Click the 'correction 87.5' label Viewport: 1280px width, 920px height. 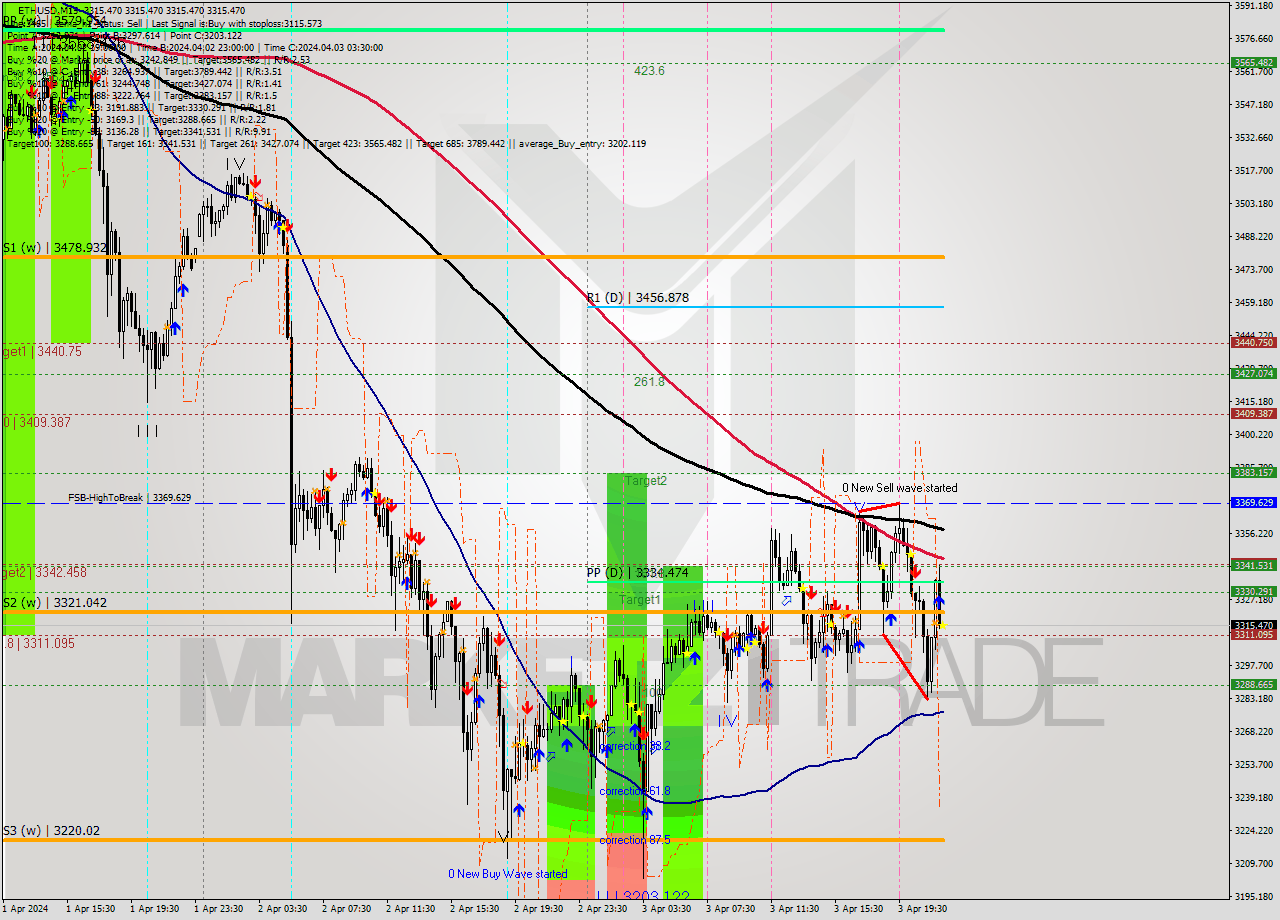point(635,840)
